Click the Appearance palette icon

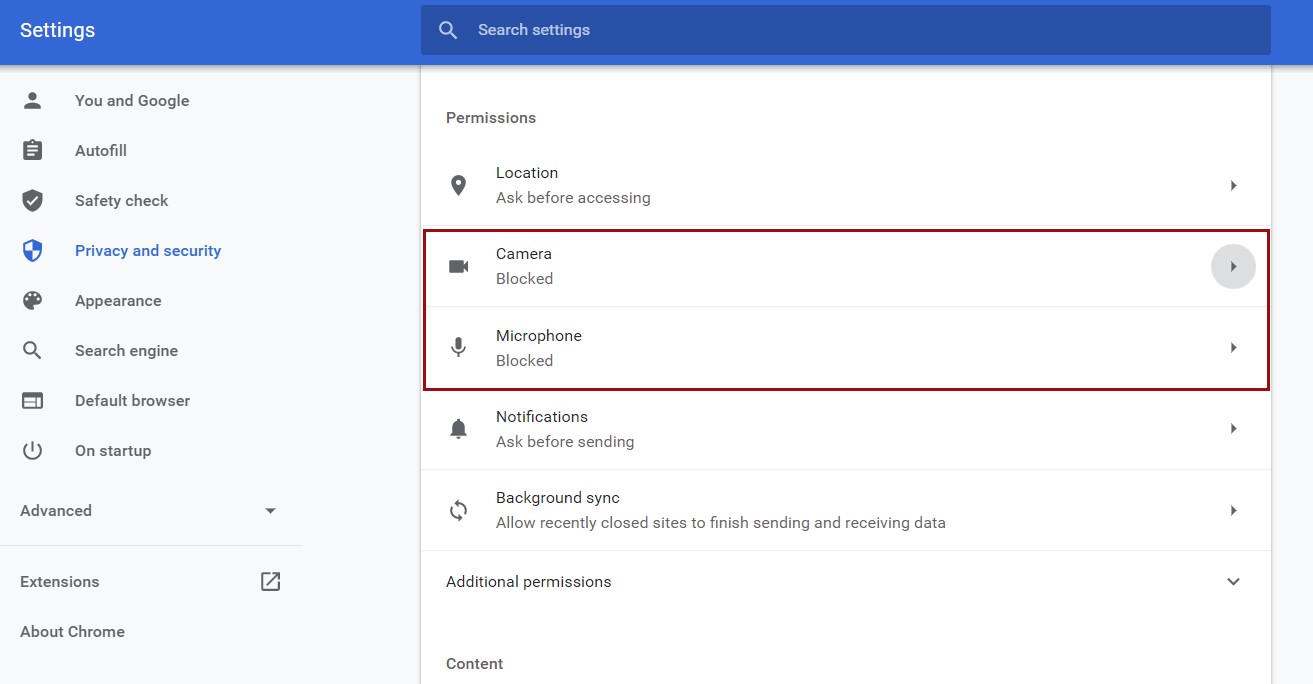pos(33,300)
